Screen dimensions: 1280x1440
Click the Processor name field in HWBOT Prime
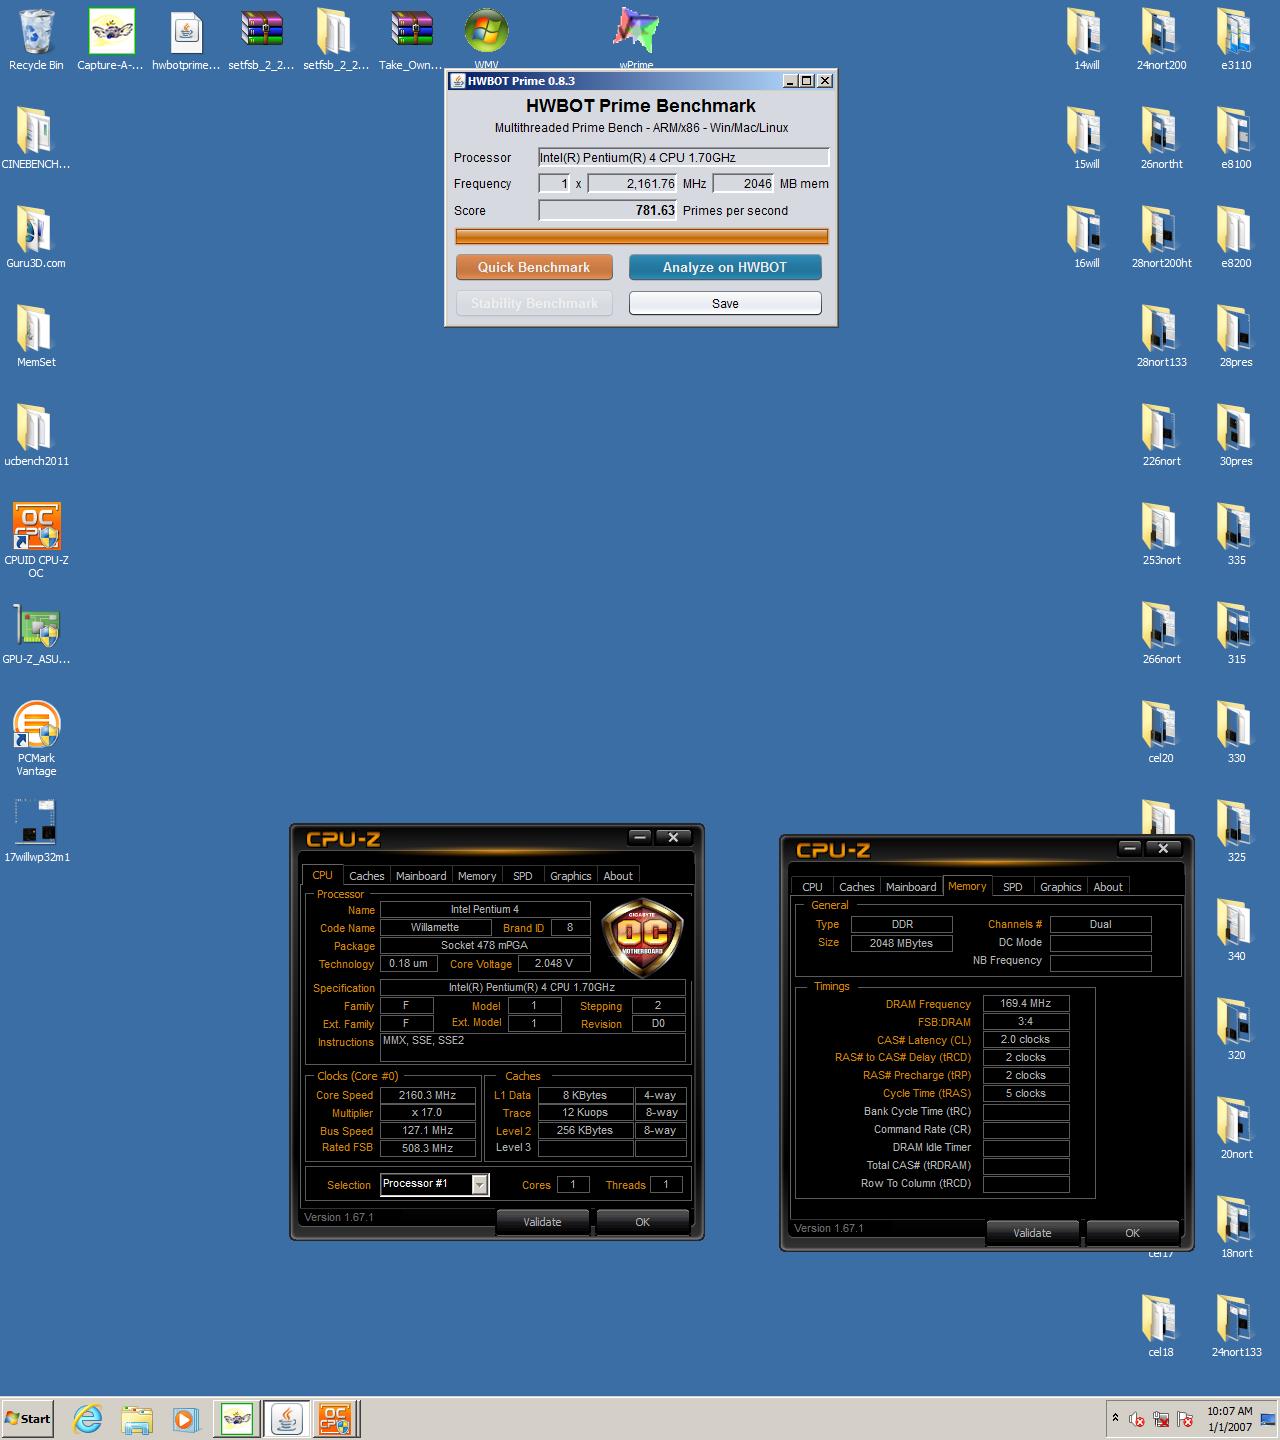(x=684, y=157)
